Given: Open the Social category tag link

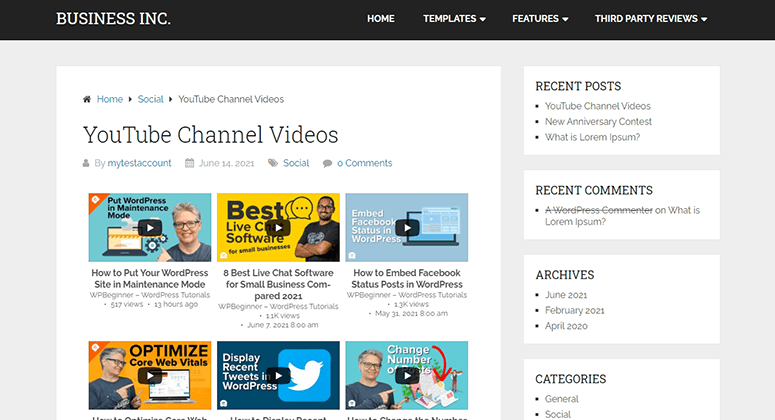Looking at the screenshot, I should tap(296, 163).
